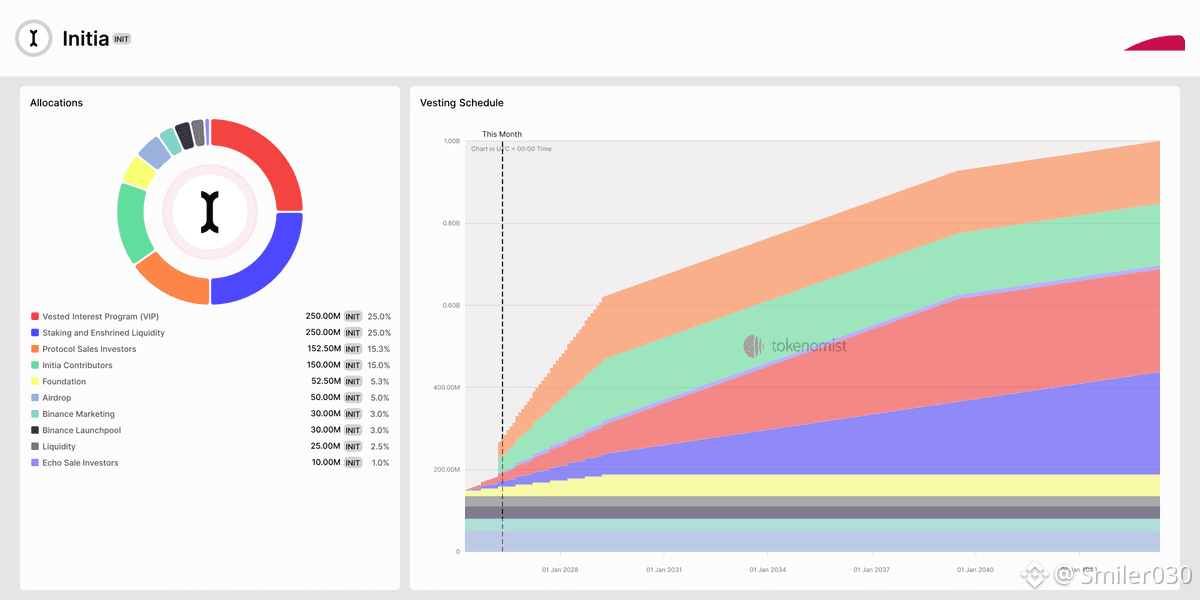The width and height of the screenshot is (1200, 600).
Task: Click the 10.00M Echo Sale Investors amount
Action: point(326,463)
